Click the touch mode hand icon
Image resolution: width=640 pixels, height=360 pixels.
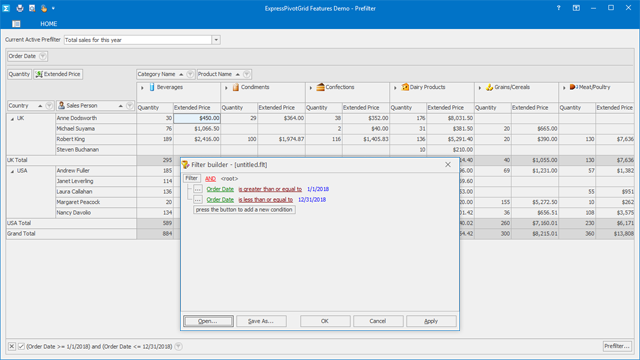[44, 8]
